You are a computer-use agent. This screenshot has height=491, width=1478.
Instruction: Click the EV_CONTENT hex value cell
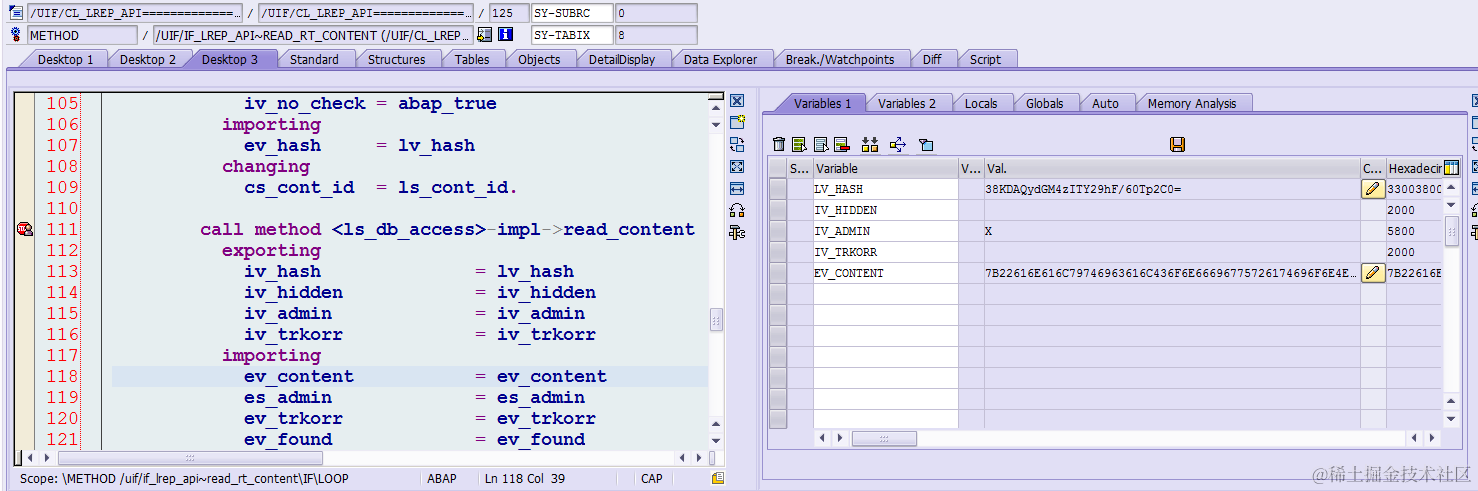(1414, 273)
